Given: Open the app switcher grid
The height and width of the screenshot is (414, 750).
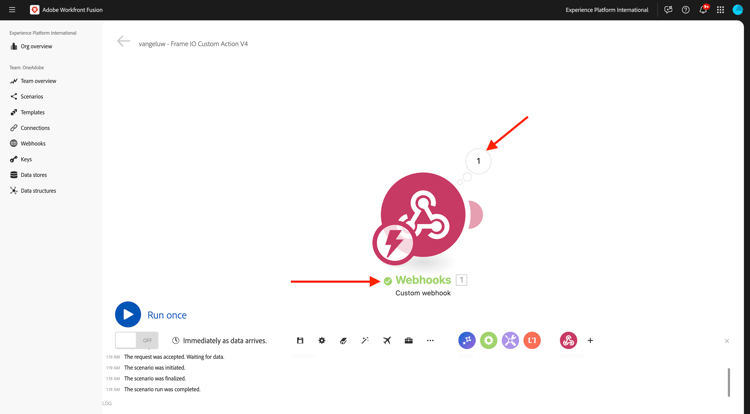Looking at the screenshot, I should point(720,10).
